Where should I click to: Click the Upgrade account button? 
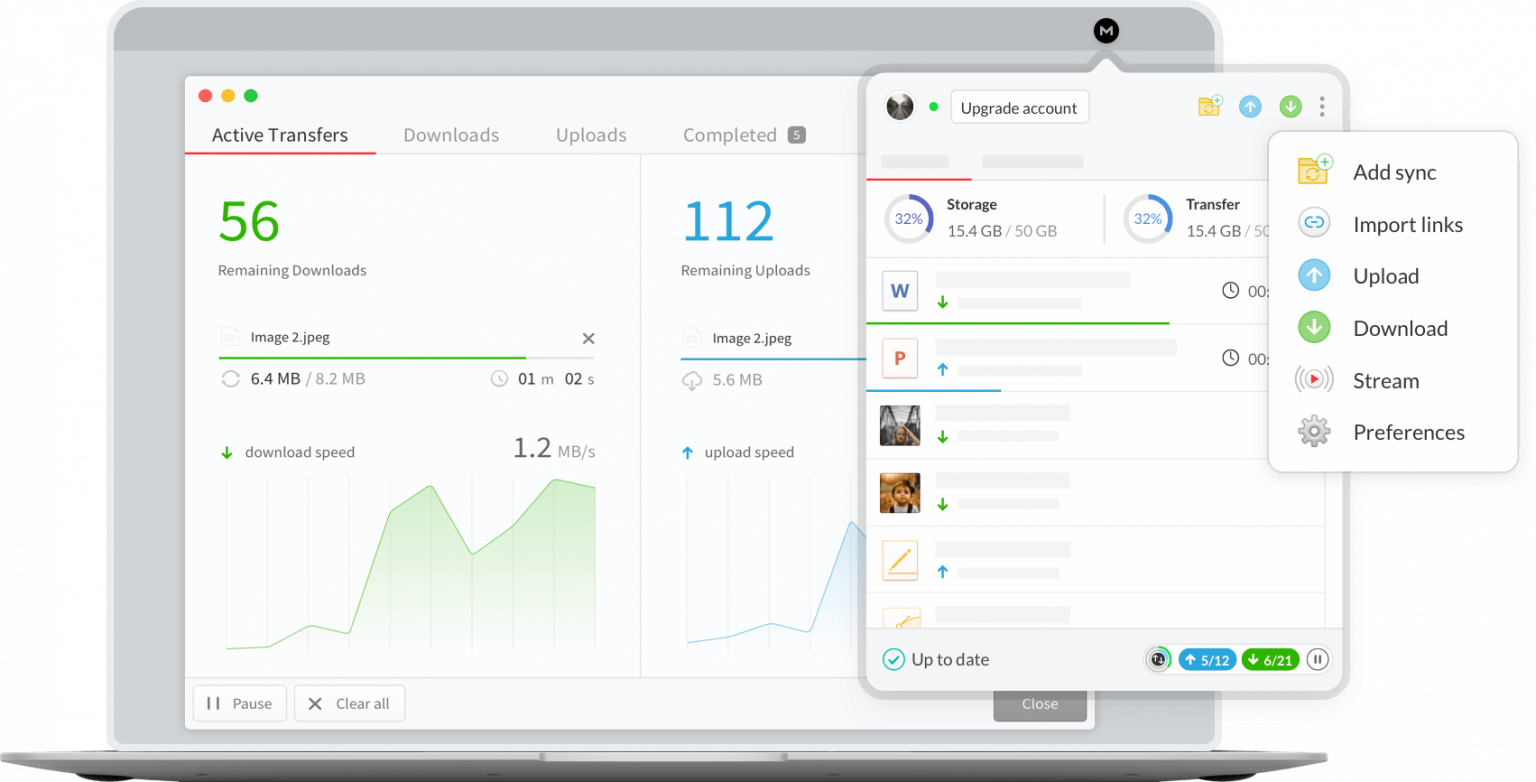pos(1019,107)
